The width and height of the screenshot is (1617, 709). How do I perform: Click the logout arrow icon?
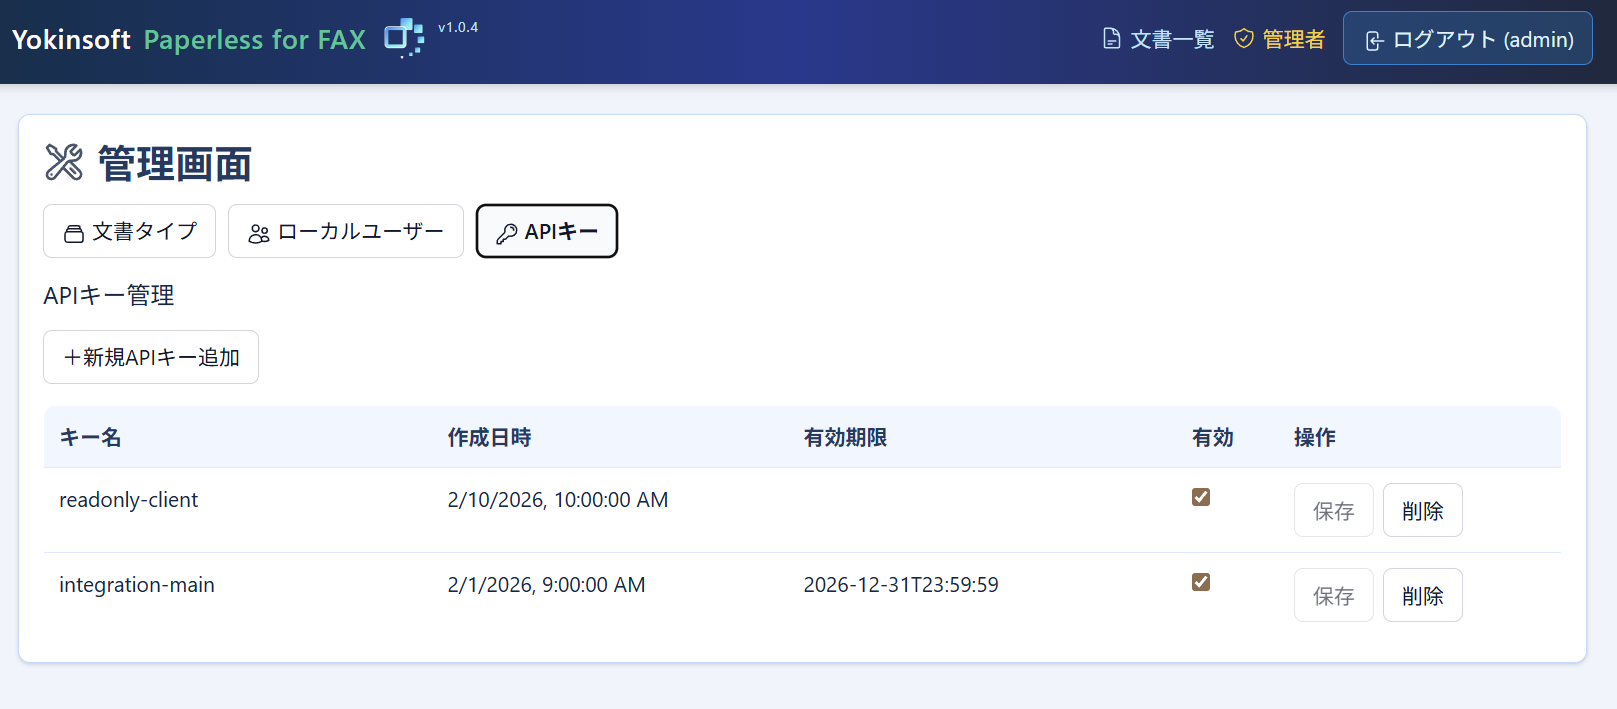coord(1375,40)
